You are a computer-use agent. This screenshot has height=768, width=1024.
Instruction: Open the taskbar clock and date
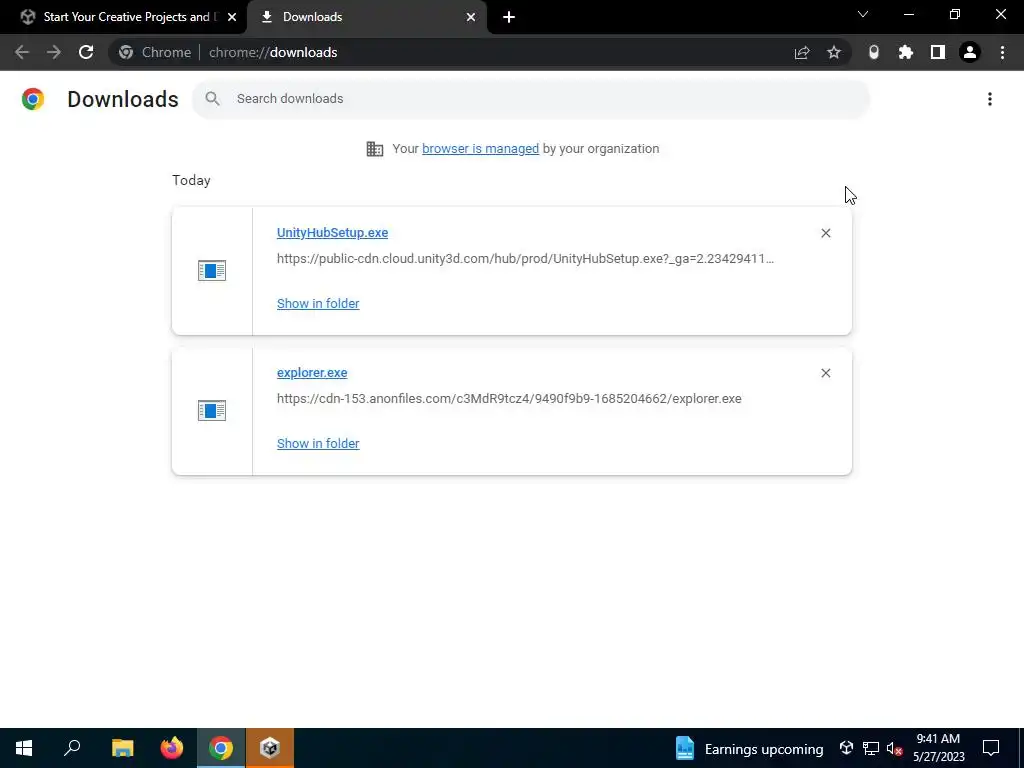[x=938, y=748]
